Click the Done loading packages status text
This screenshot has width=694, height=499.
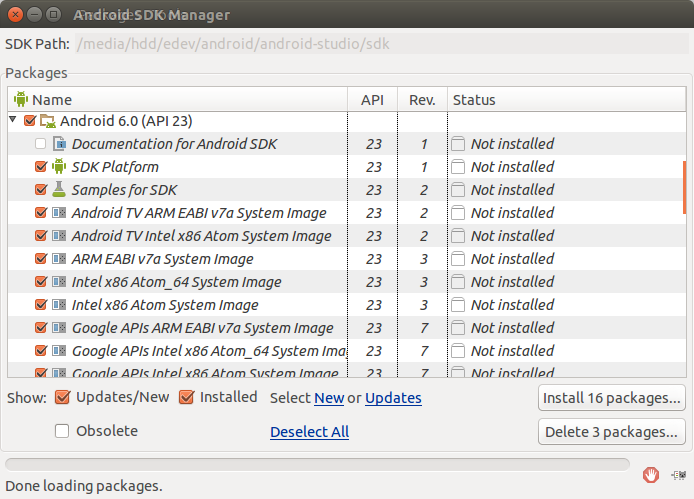[x=84, y=486]
